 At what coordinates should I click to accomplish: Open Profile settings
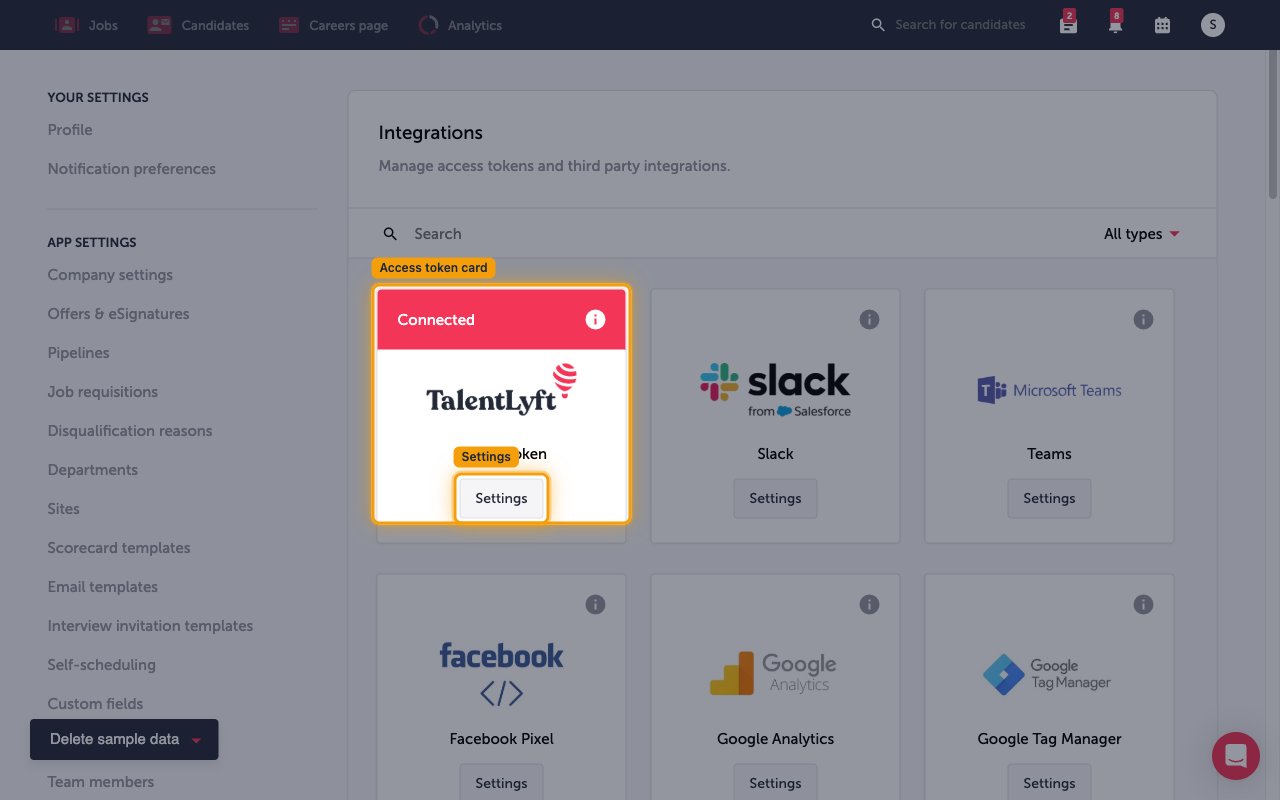click(70, 130)
